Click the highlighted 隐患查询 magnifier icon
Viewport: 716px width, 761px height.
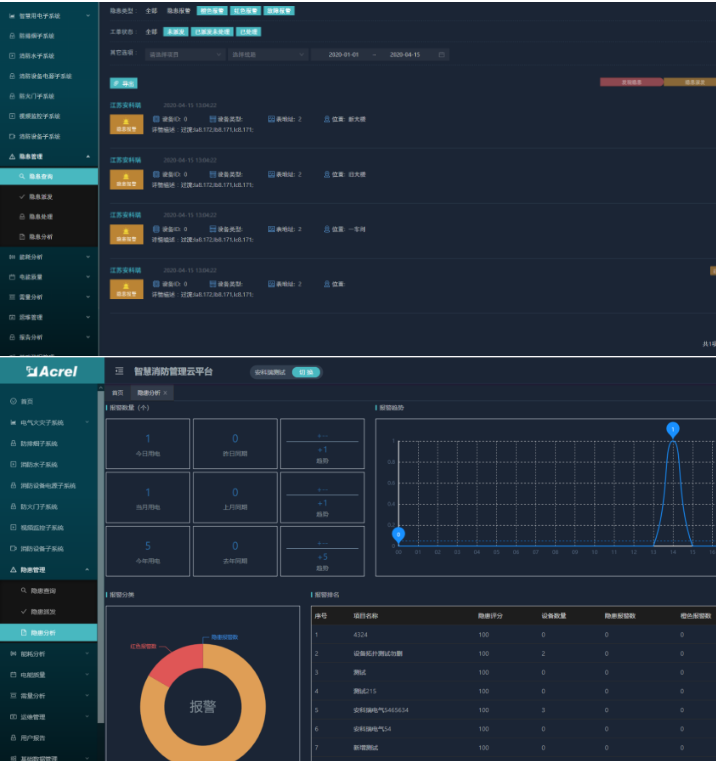pyautogui.click(x=22, y=177)
